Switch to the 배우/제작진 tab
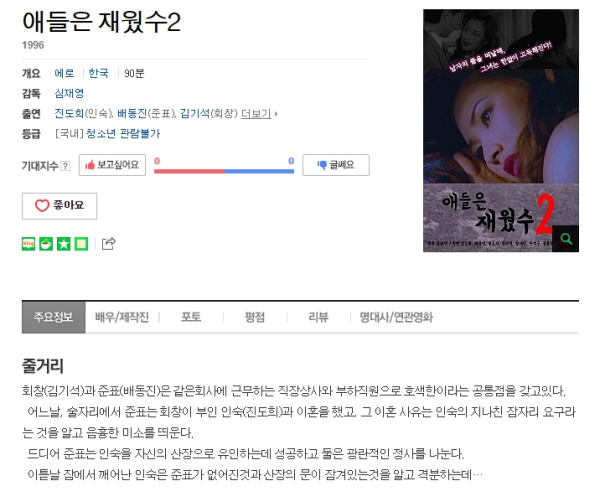 (x=122, y=317)
